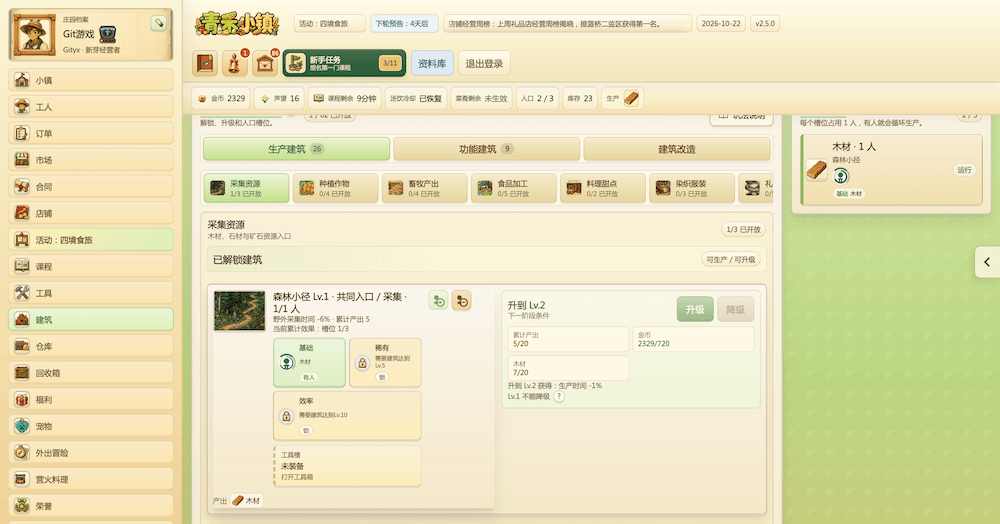Click the orange remove-worker icon on 森林小径
1000x524 pixels.
click(x=462, y=300)
